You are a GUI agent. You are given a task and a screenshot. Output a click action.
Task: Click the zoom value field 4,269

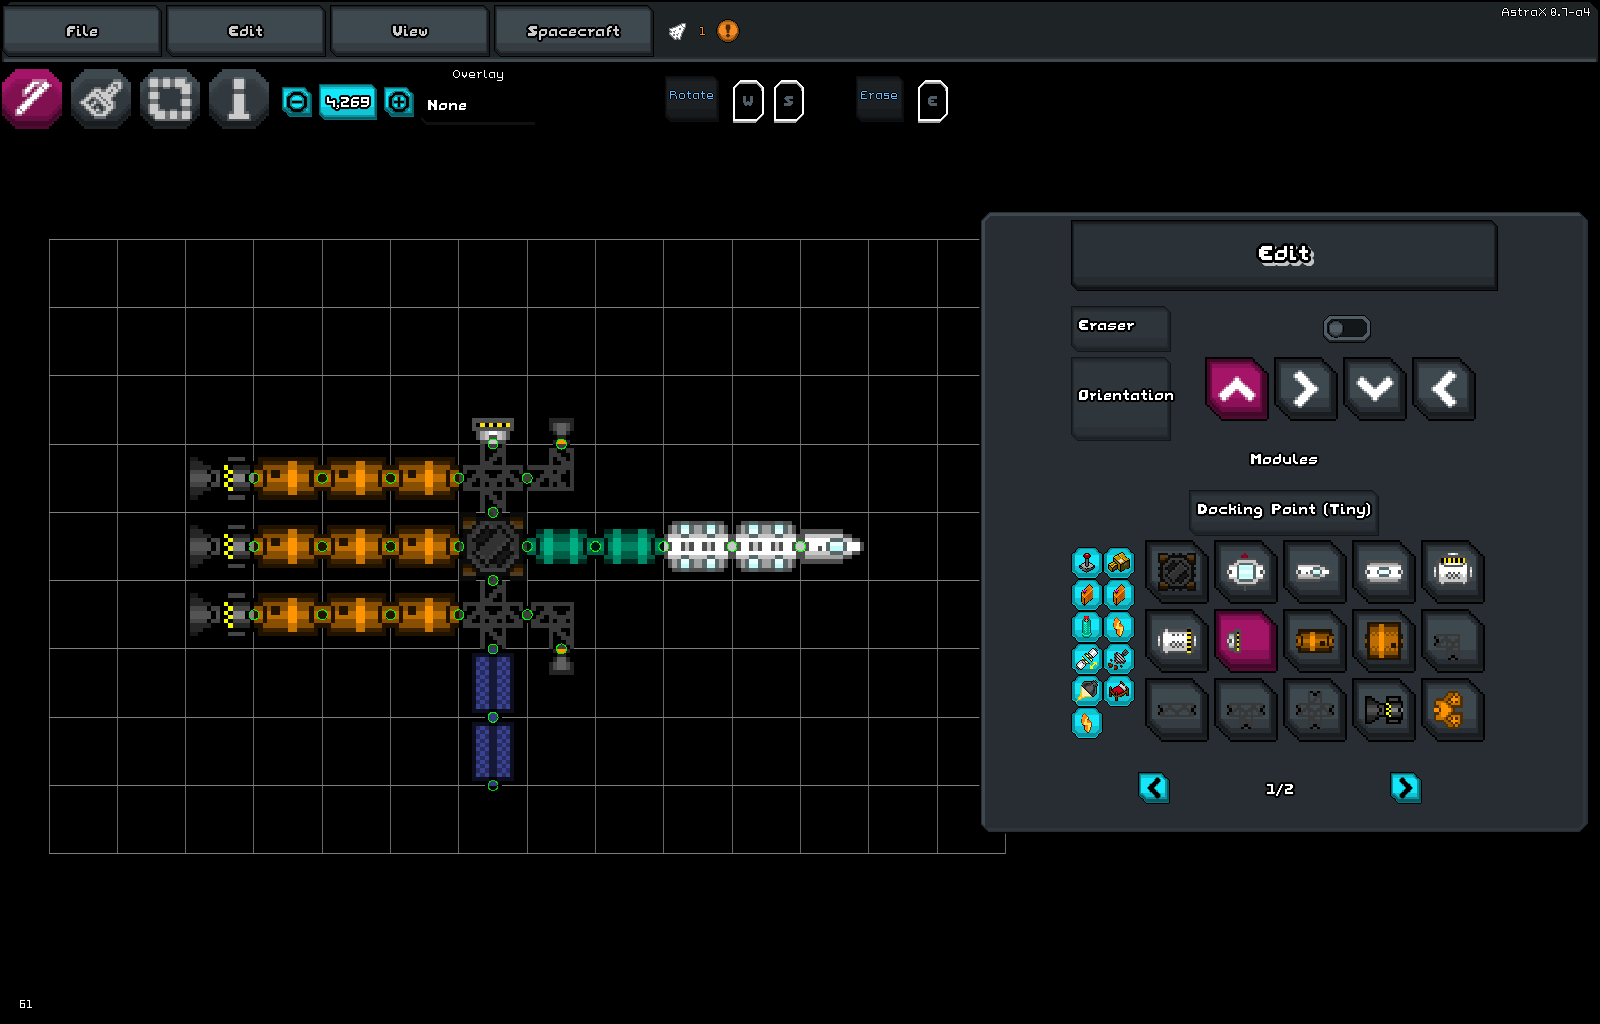[x=347, y=102]
